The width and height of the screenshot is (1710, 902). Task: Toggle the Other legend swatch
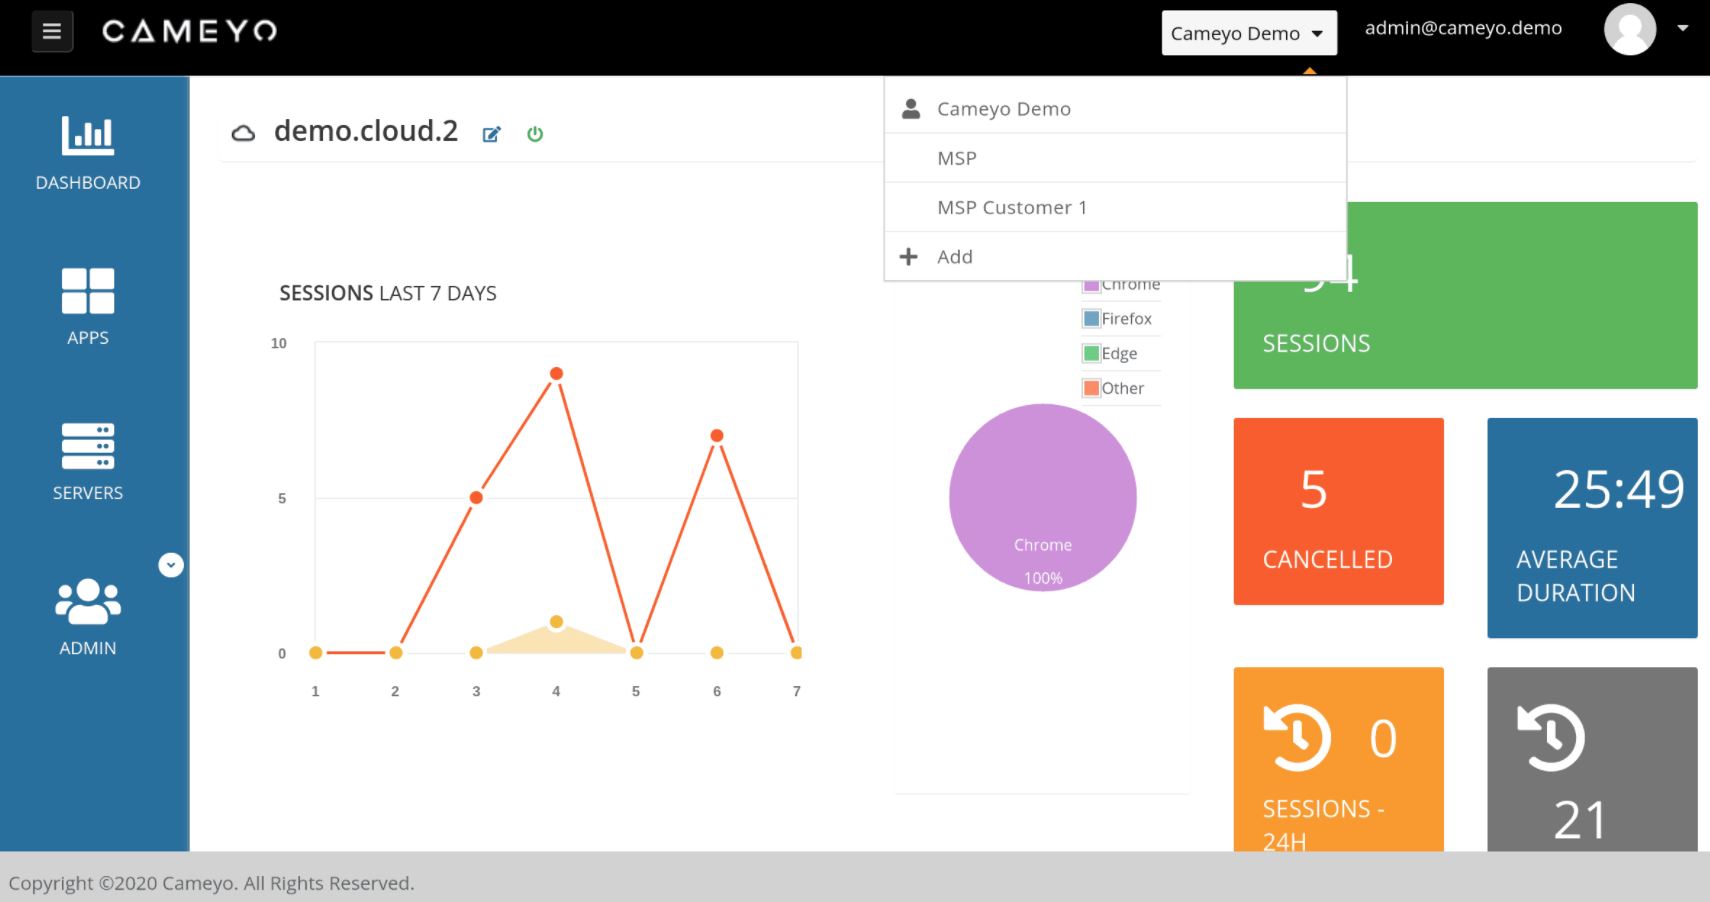pos(1091,388)
